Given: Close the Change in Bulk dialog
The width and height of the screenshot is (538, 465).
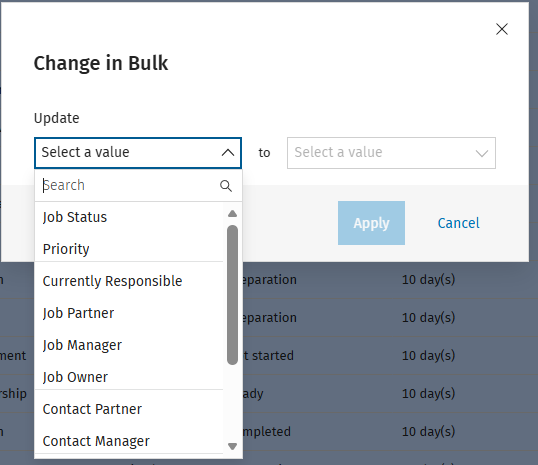Looking at the screenshot, I should click(x=502, y=29).
